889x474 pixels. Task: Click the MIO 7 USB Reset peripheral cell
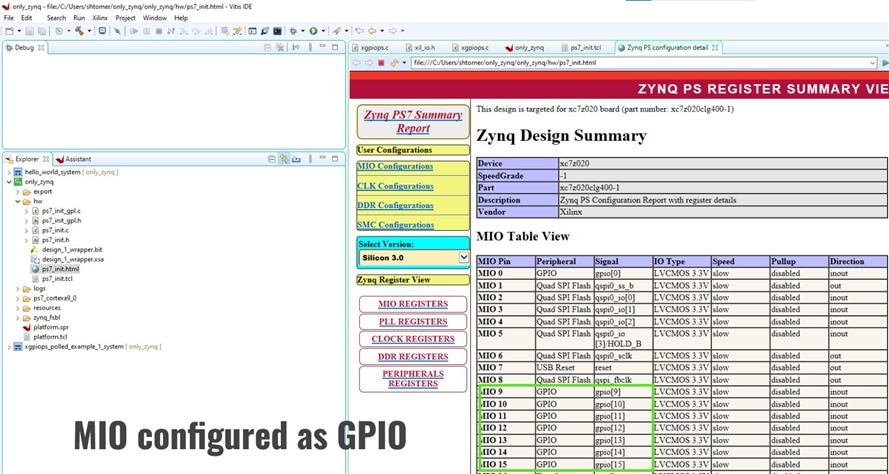(x=565, y=367)
